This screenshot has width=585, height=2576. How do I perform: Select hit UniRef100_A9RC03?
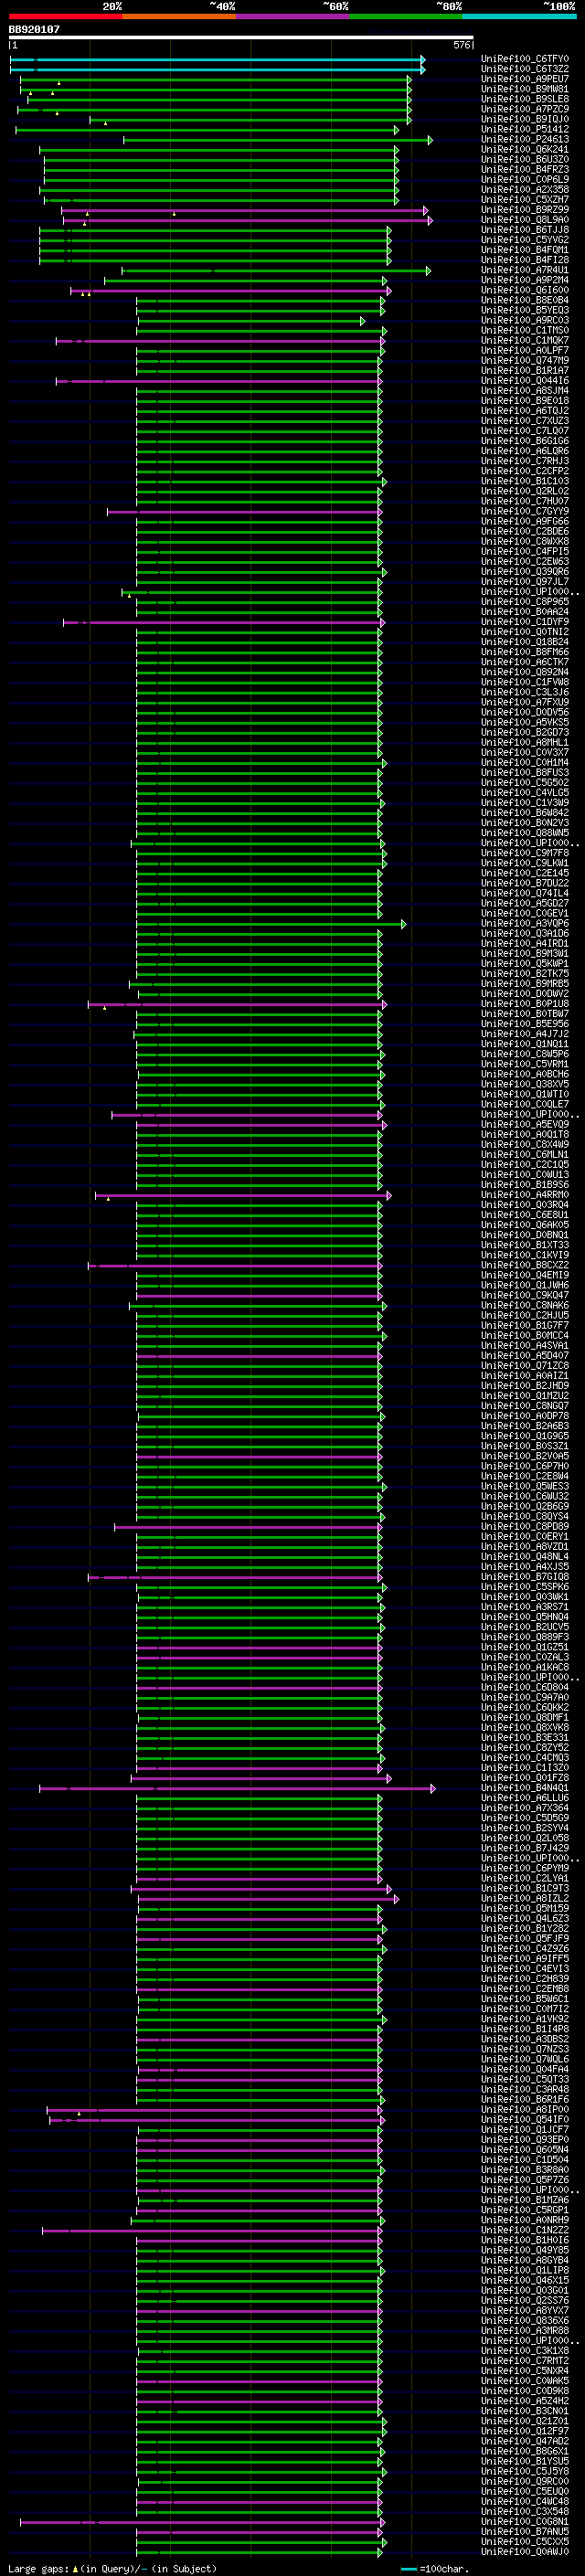pos(525,321)
